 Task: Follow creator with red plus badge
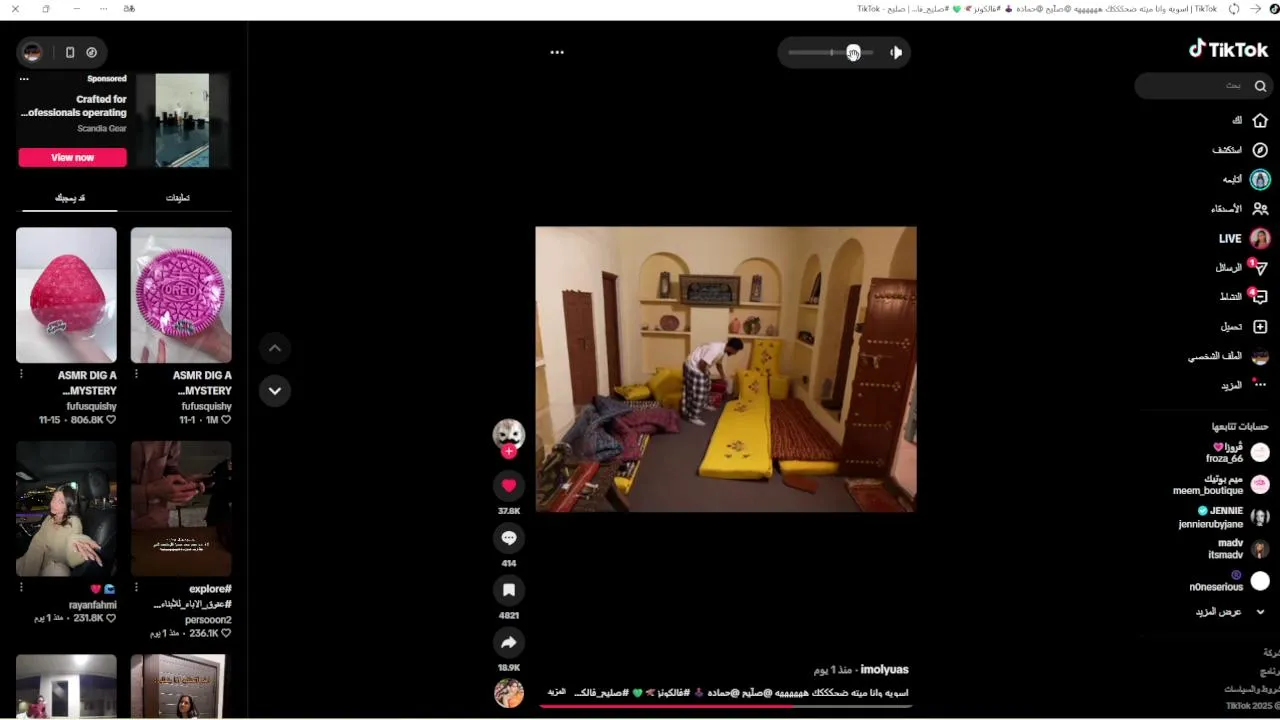click(x=509, y=452)
